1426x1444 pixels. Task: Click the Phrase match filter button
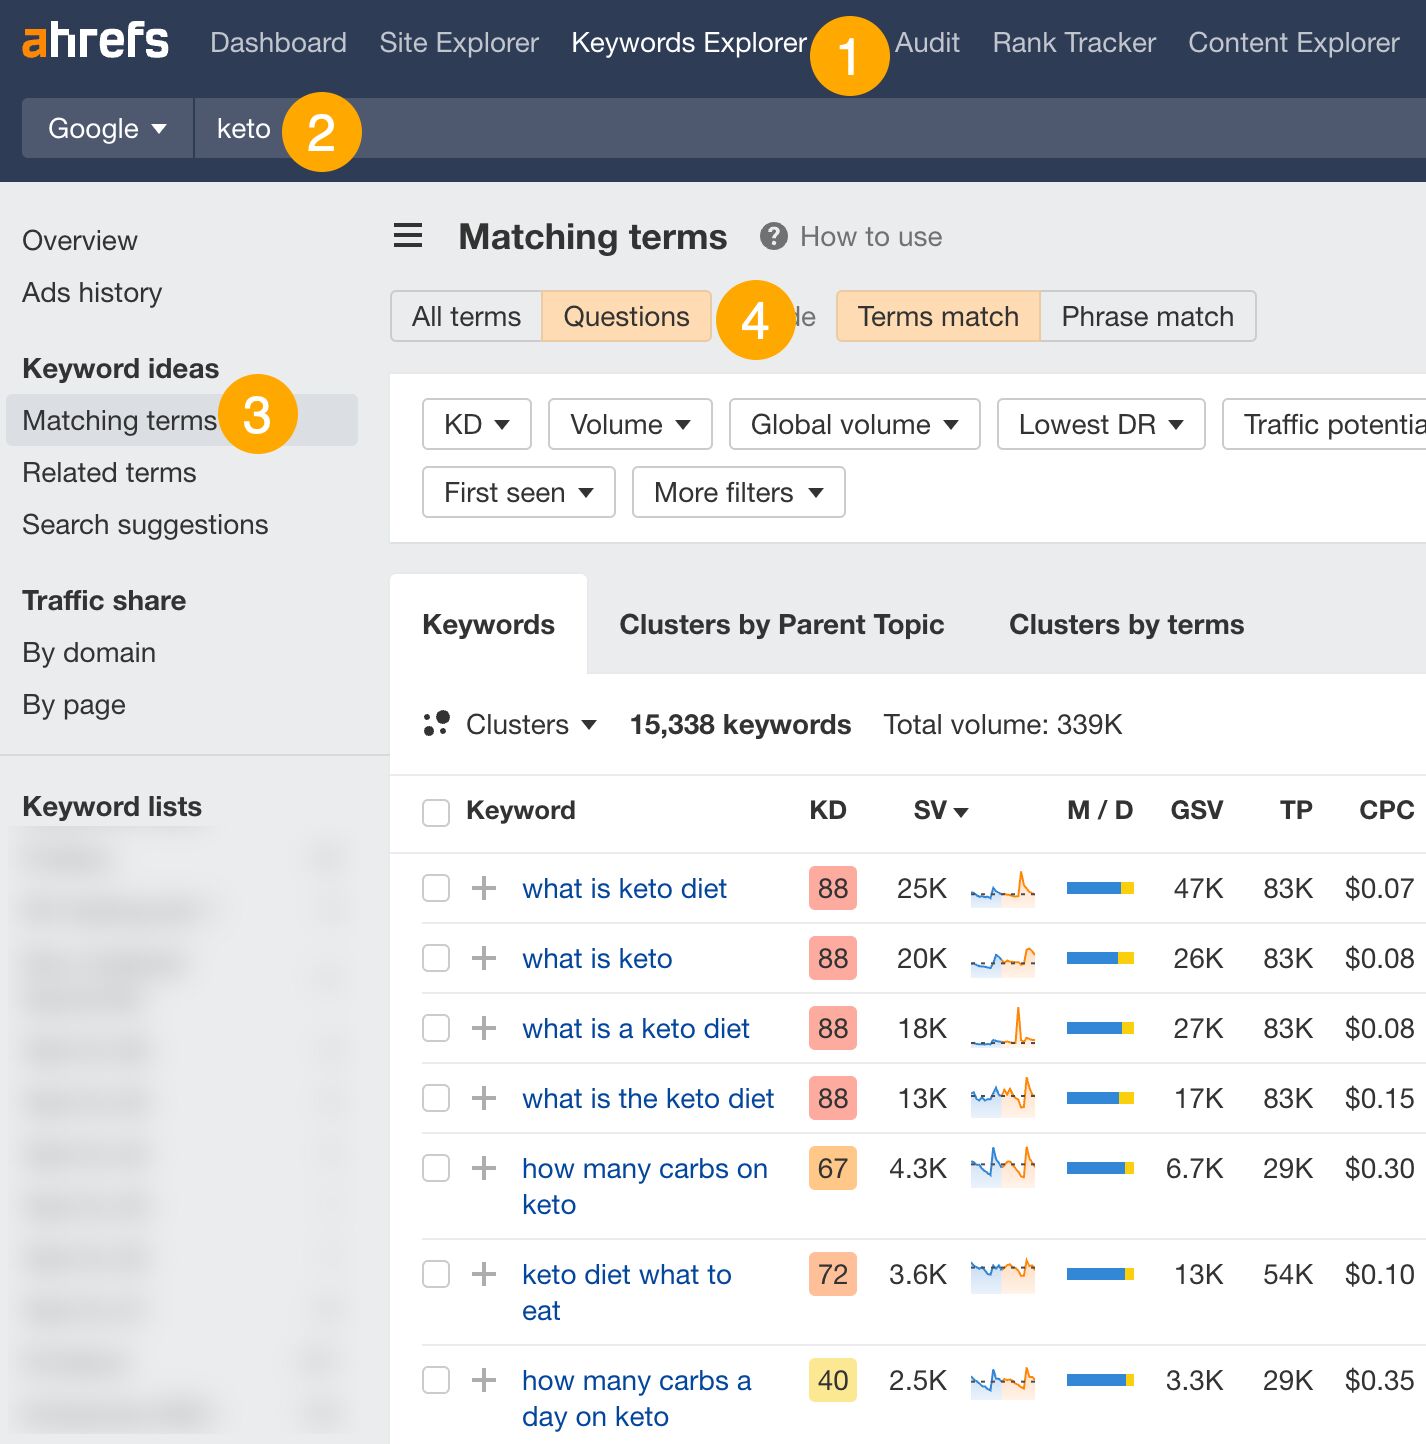pos(1147,316)
